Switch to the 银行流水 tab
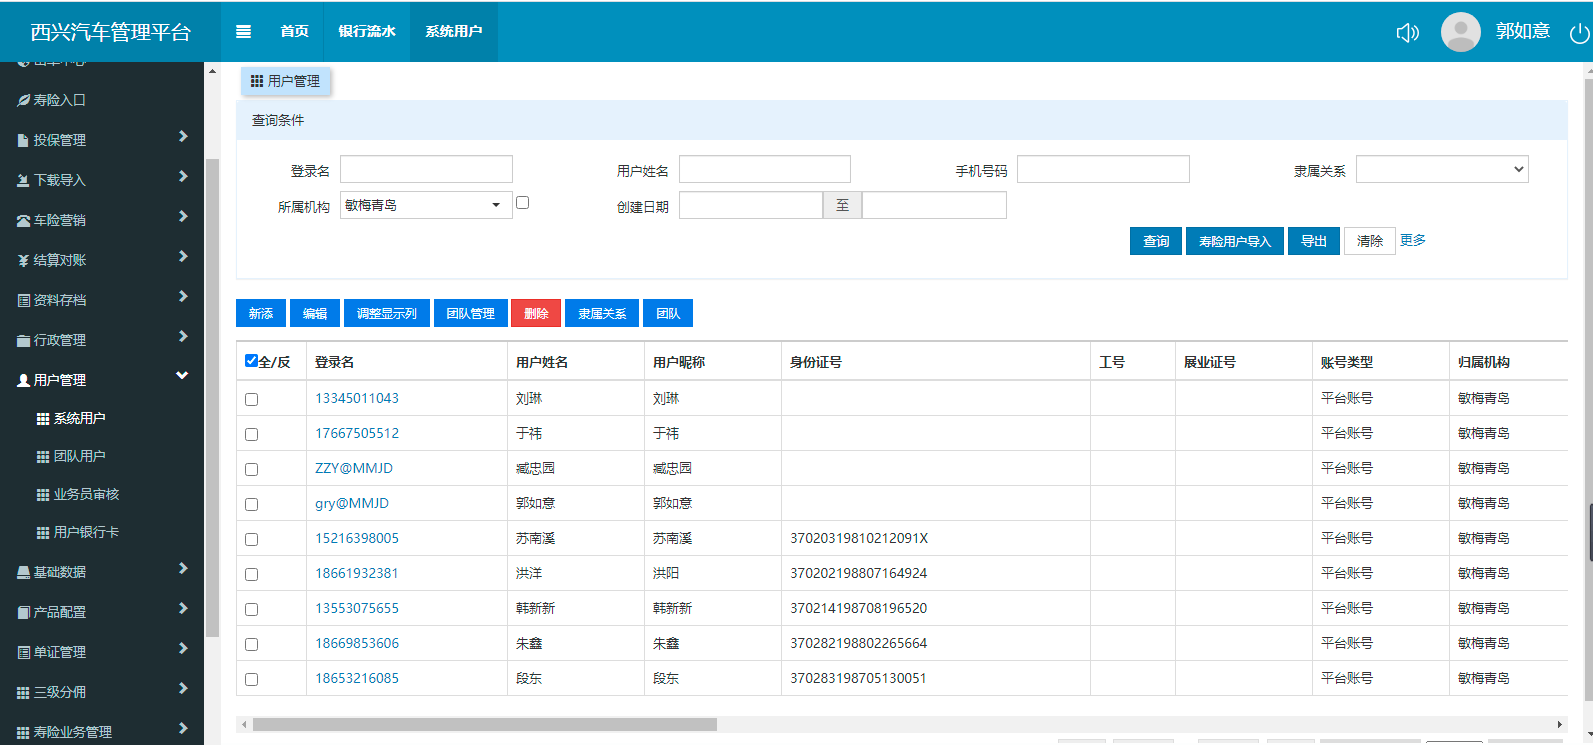 366,31
